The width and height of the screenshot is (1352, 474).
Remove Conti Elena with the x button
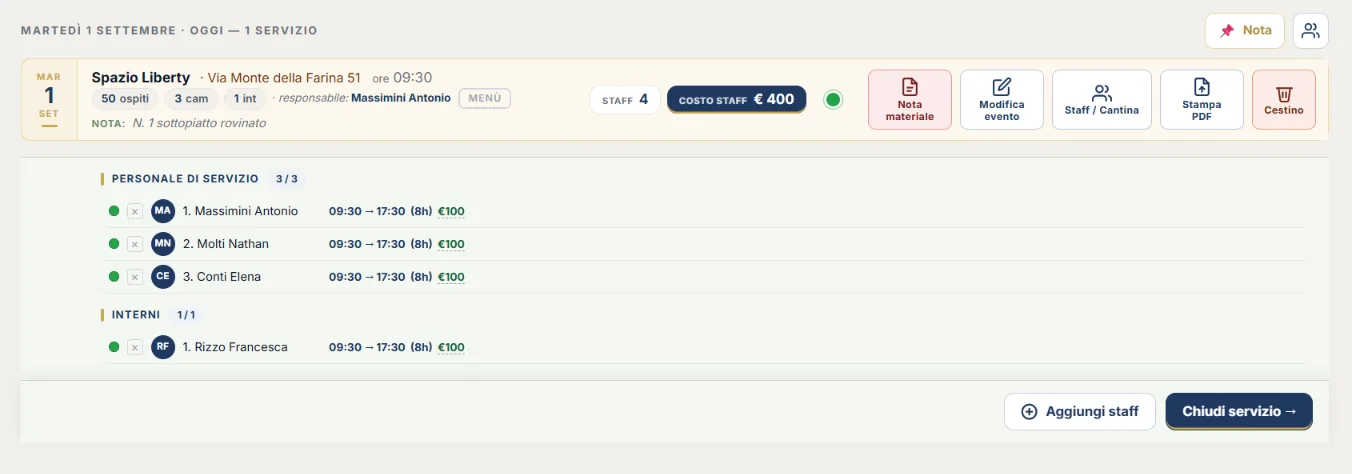coord(135,277)
